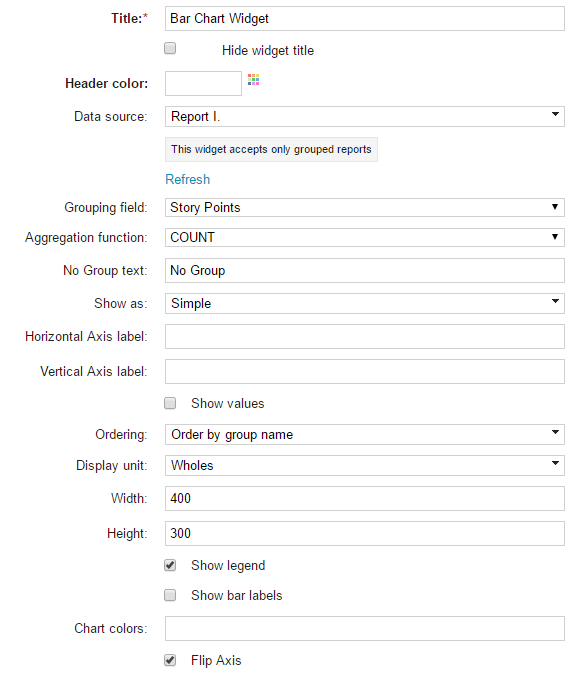Focus the Title field with Bar Chart Widget

click(x=365, y=19)
